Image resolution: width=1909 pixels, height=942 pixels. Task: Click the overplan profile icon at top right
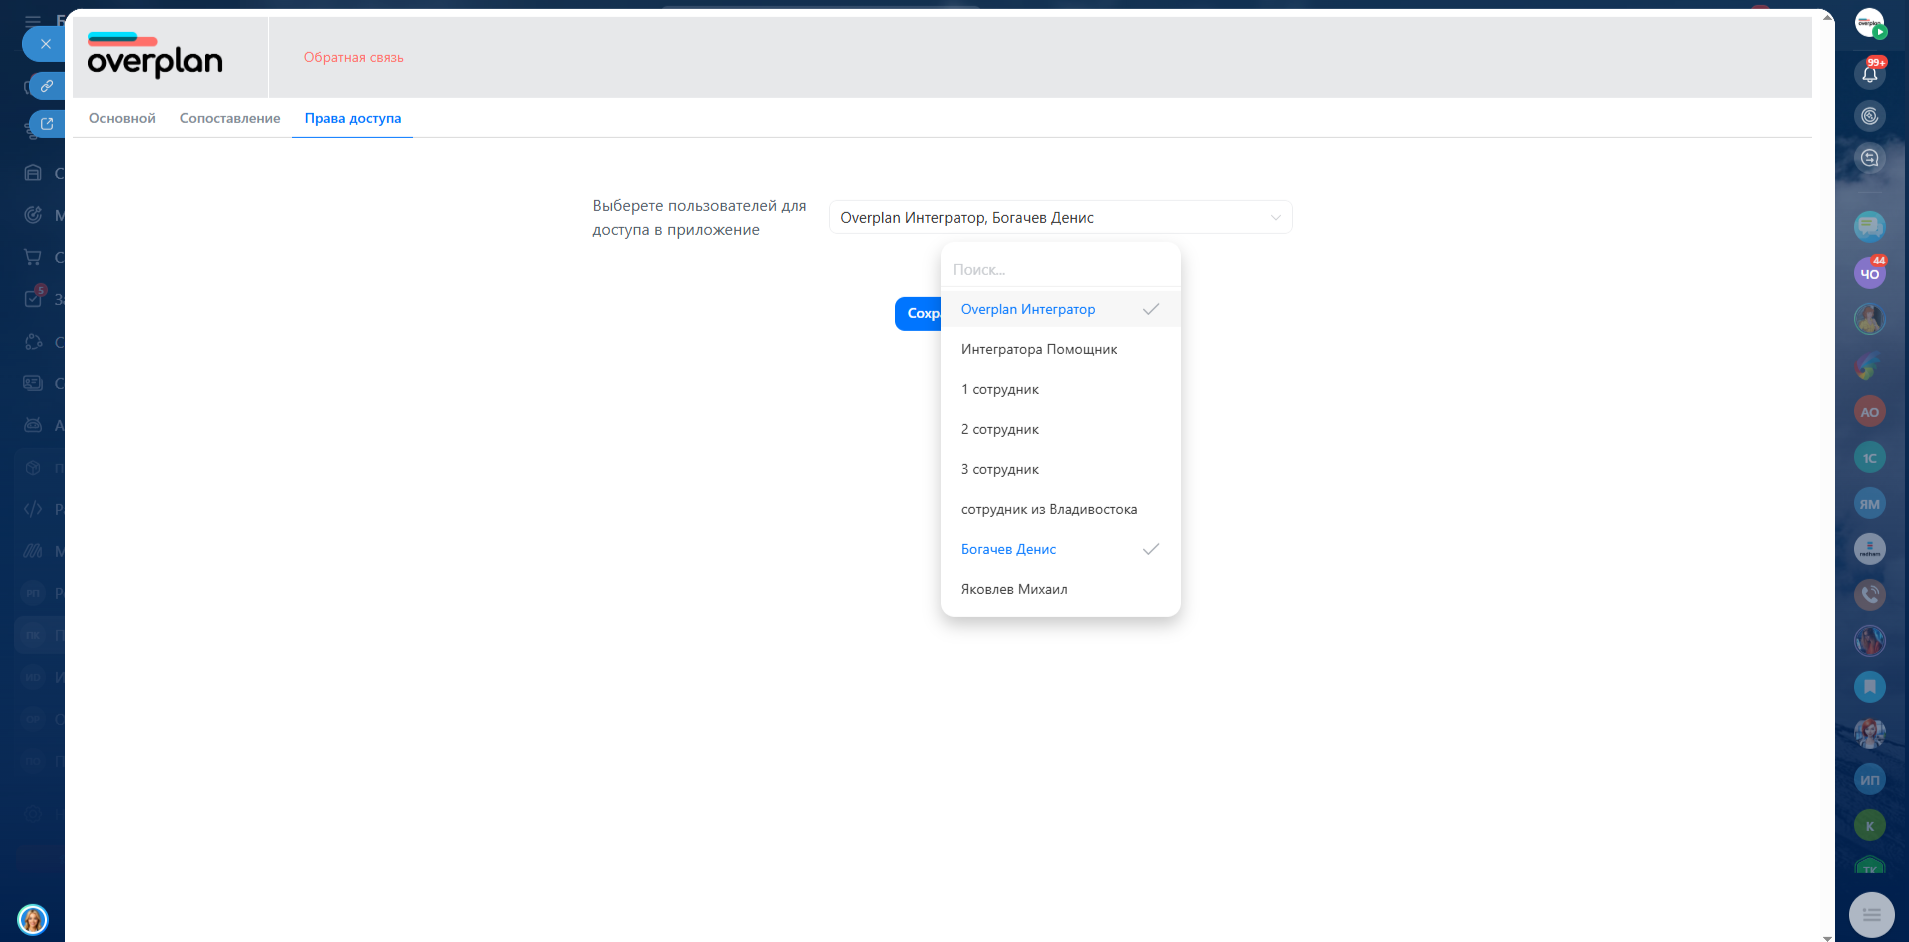pyautogui.click(x=1870, y=23)
